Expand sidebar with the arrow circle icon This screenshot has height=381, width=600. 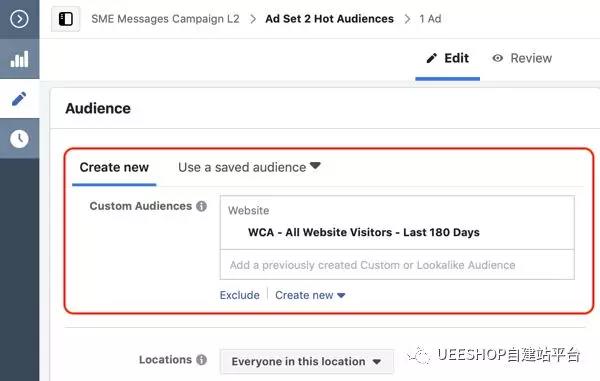pyautogui.click(x=19, y=19)
